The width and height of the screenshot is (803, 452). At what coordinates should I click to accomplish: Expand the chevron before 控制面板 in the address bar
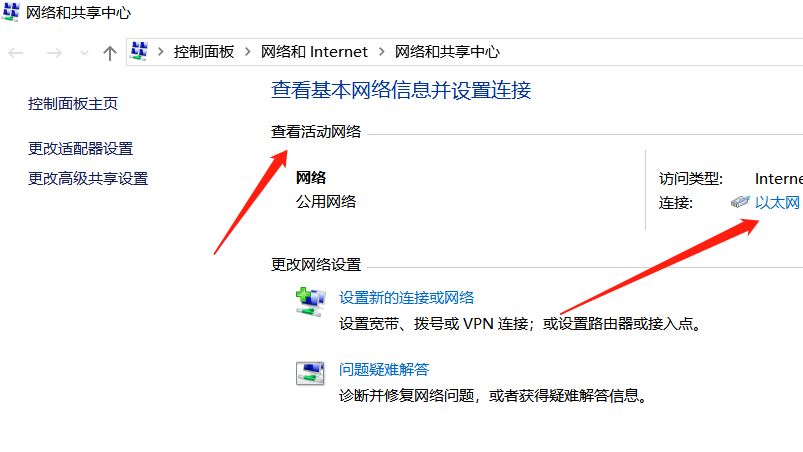coord(161,52)
